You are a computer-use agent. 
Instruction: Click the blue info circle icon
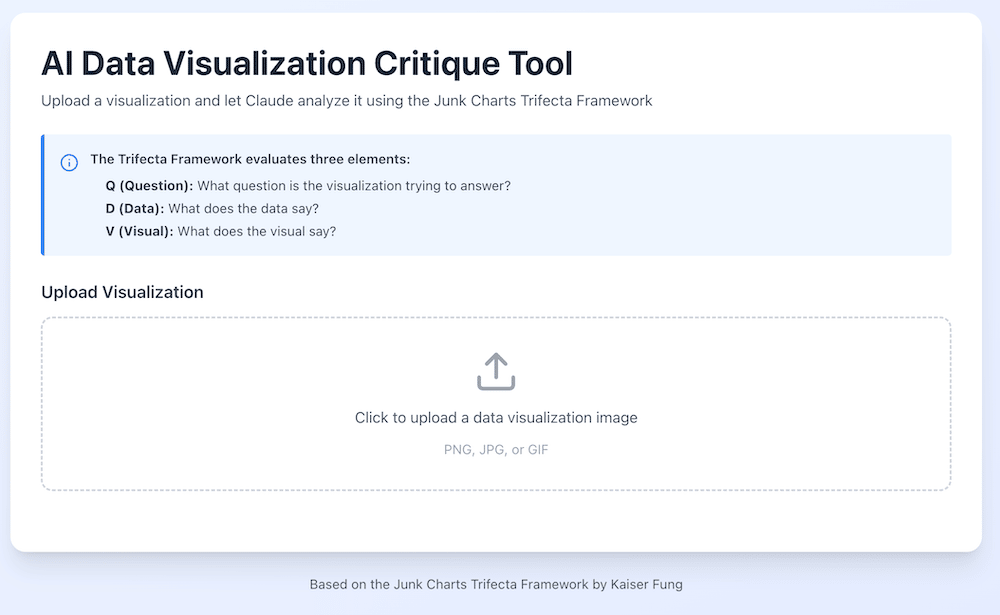[x=69, y=163]
